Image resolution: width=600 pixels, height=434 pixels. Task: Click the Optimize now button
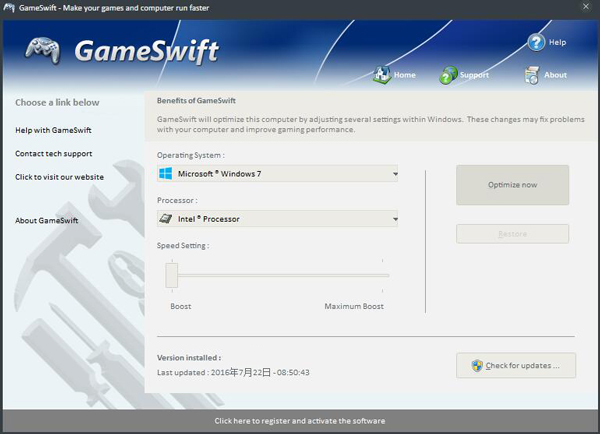coord(512,185)
